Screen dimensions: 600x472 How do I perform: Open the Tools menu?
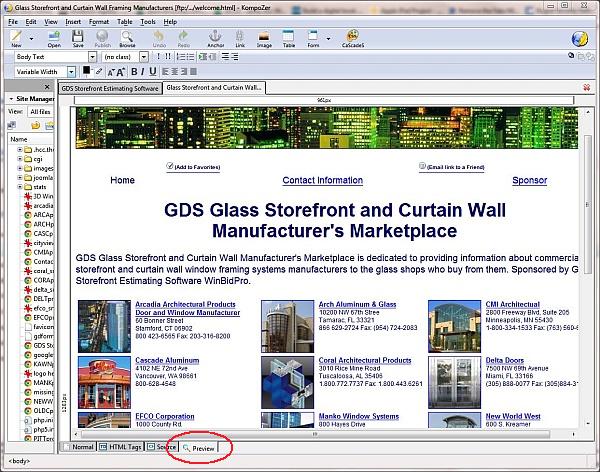coord(148,22)
